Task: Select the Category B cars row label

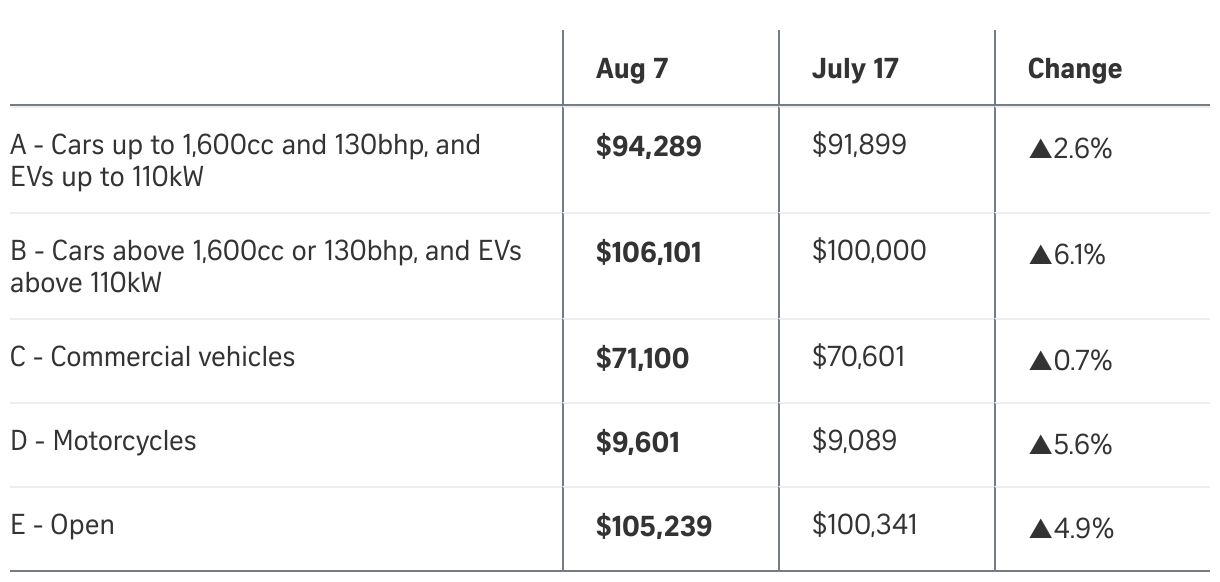Action: (x=265, y=266)
